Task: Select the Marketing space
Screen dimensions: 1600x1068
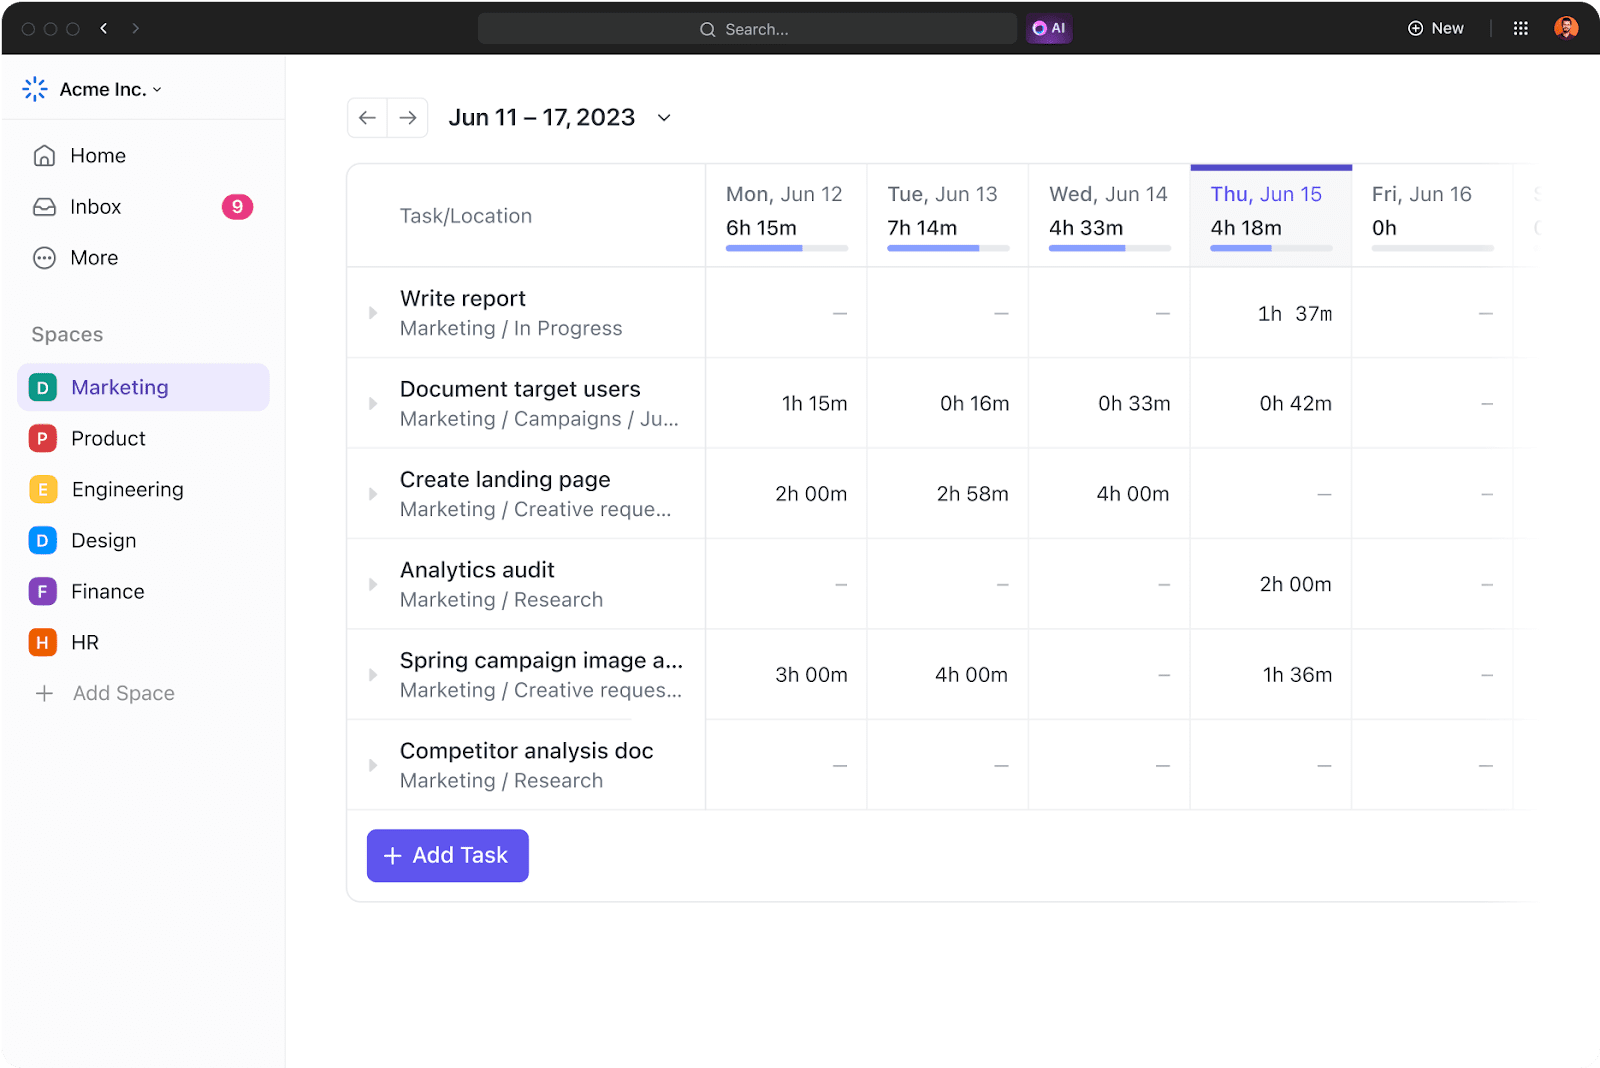Action: 119,387
